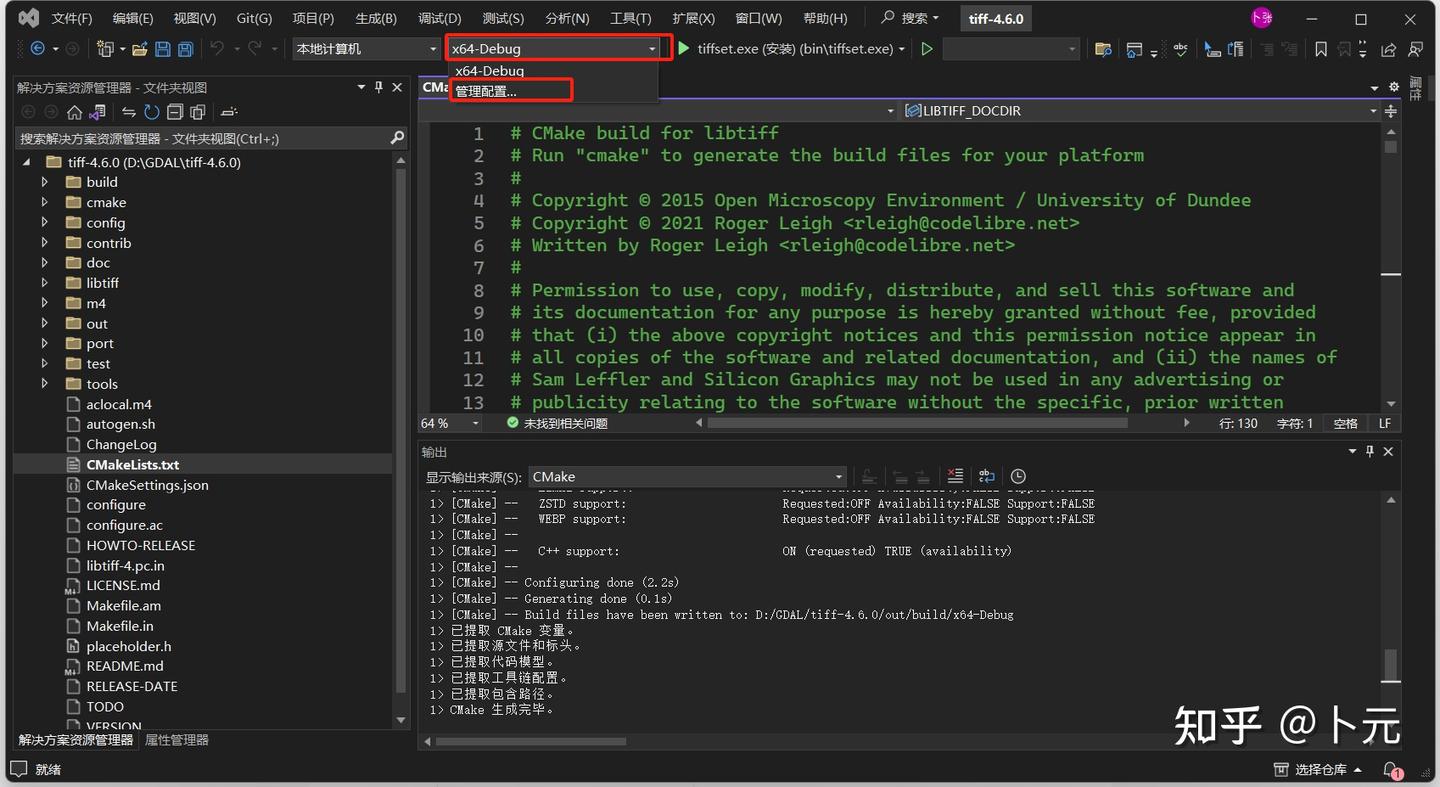This screenshot has width=1440, height=787.
Task: Click the bookmark icon in toolbar
Action: point(1321,49)
